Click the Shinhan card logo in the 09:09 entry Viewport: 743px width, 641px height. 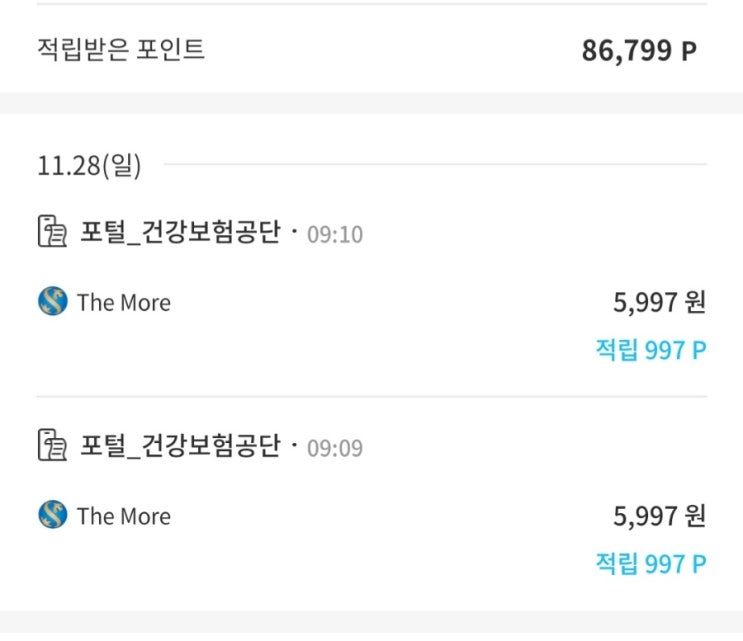pos(52,515)
